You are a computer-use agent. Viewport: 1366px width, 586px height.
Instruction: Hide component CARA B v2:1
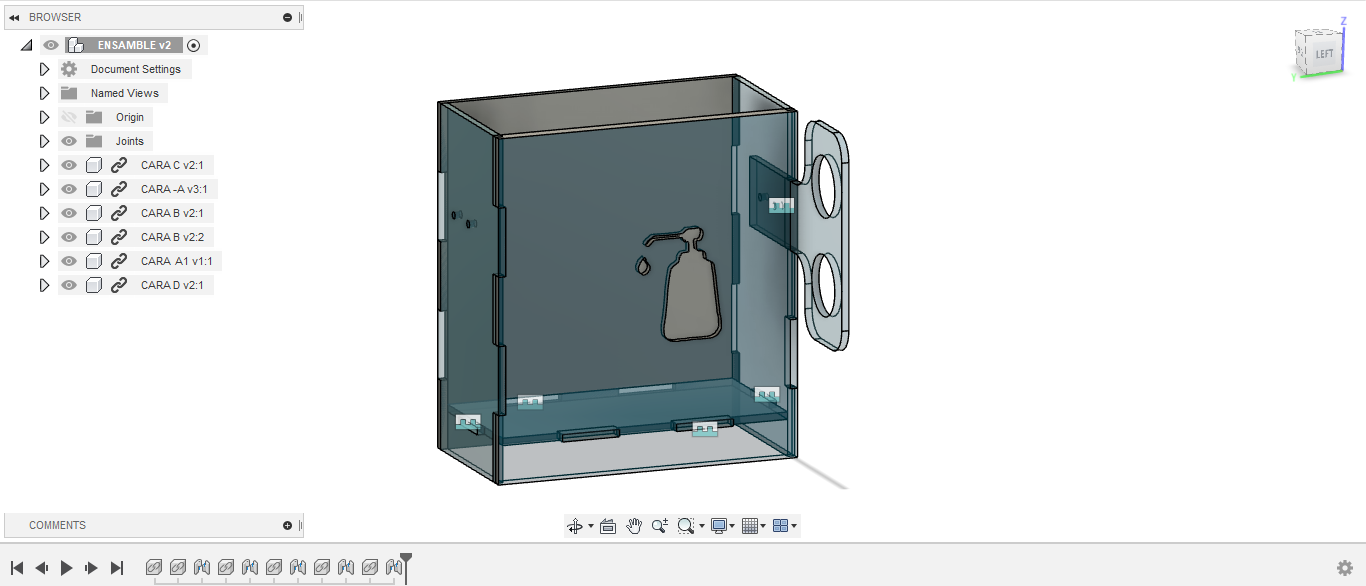click(69, 213)
